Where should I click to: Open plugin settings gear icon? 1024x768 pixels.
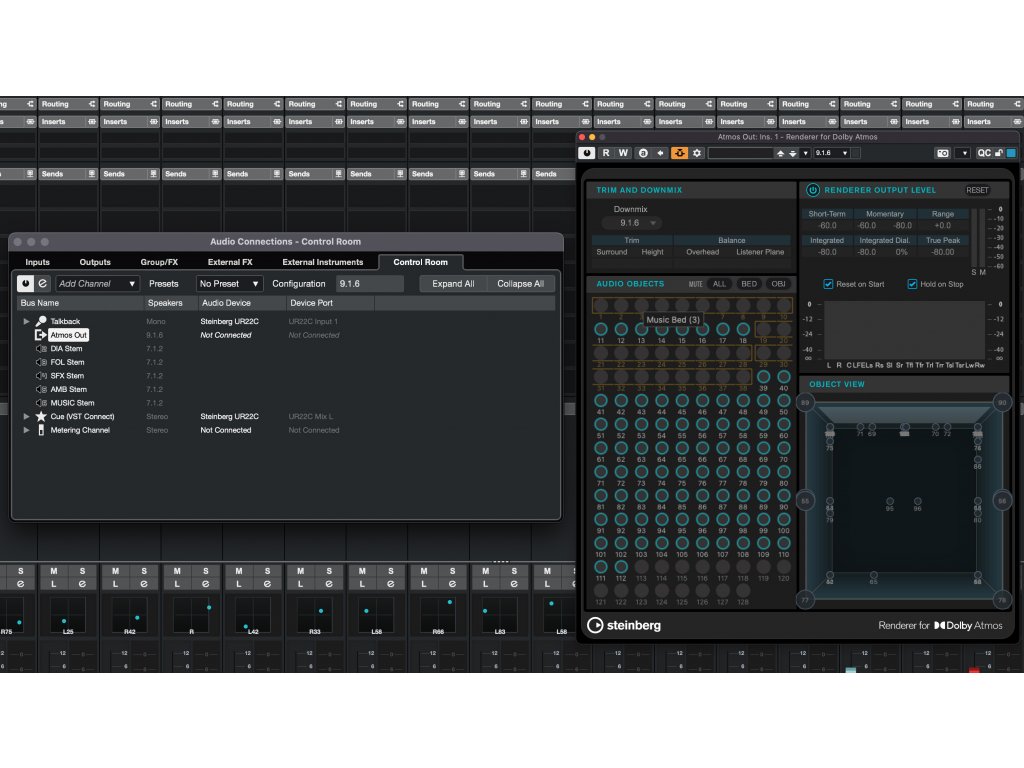697,153
